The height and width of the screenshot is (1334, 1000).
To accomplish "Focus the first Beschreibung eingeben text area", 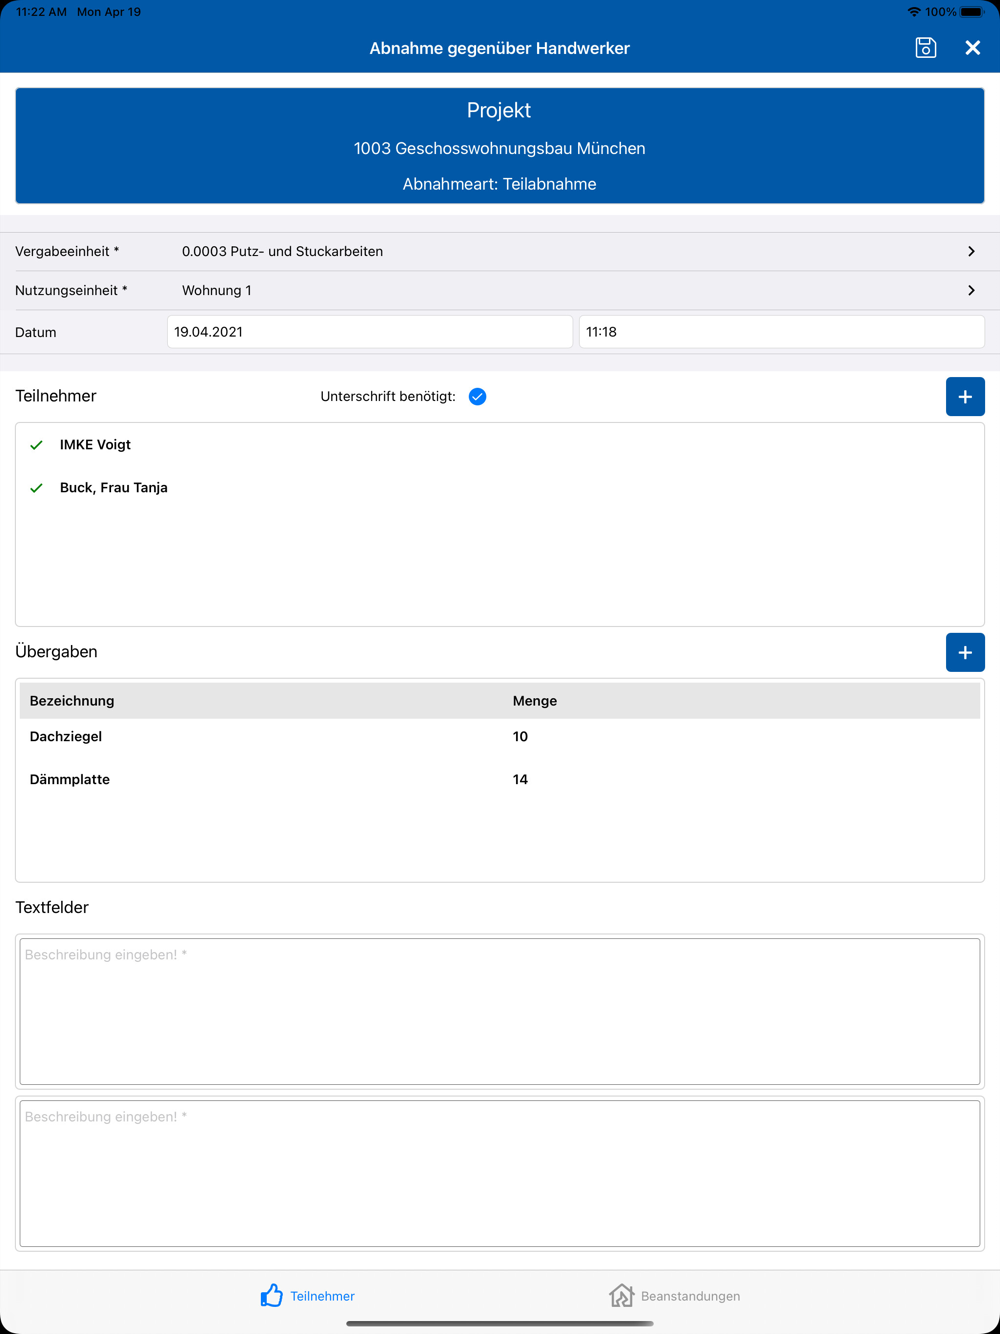I will coord(500,1011).
